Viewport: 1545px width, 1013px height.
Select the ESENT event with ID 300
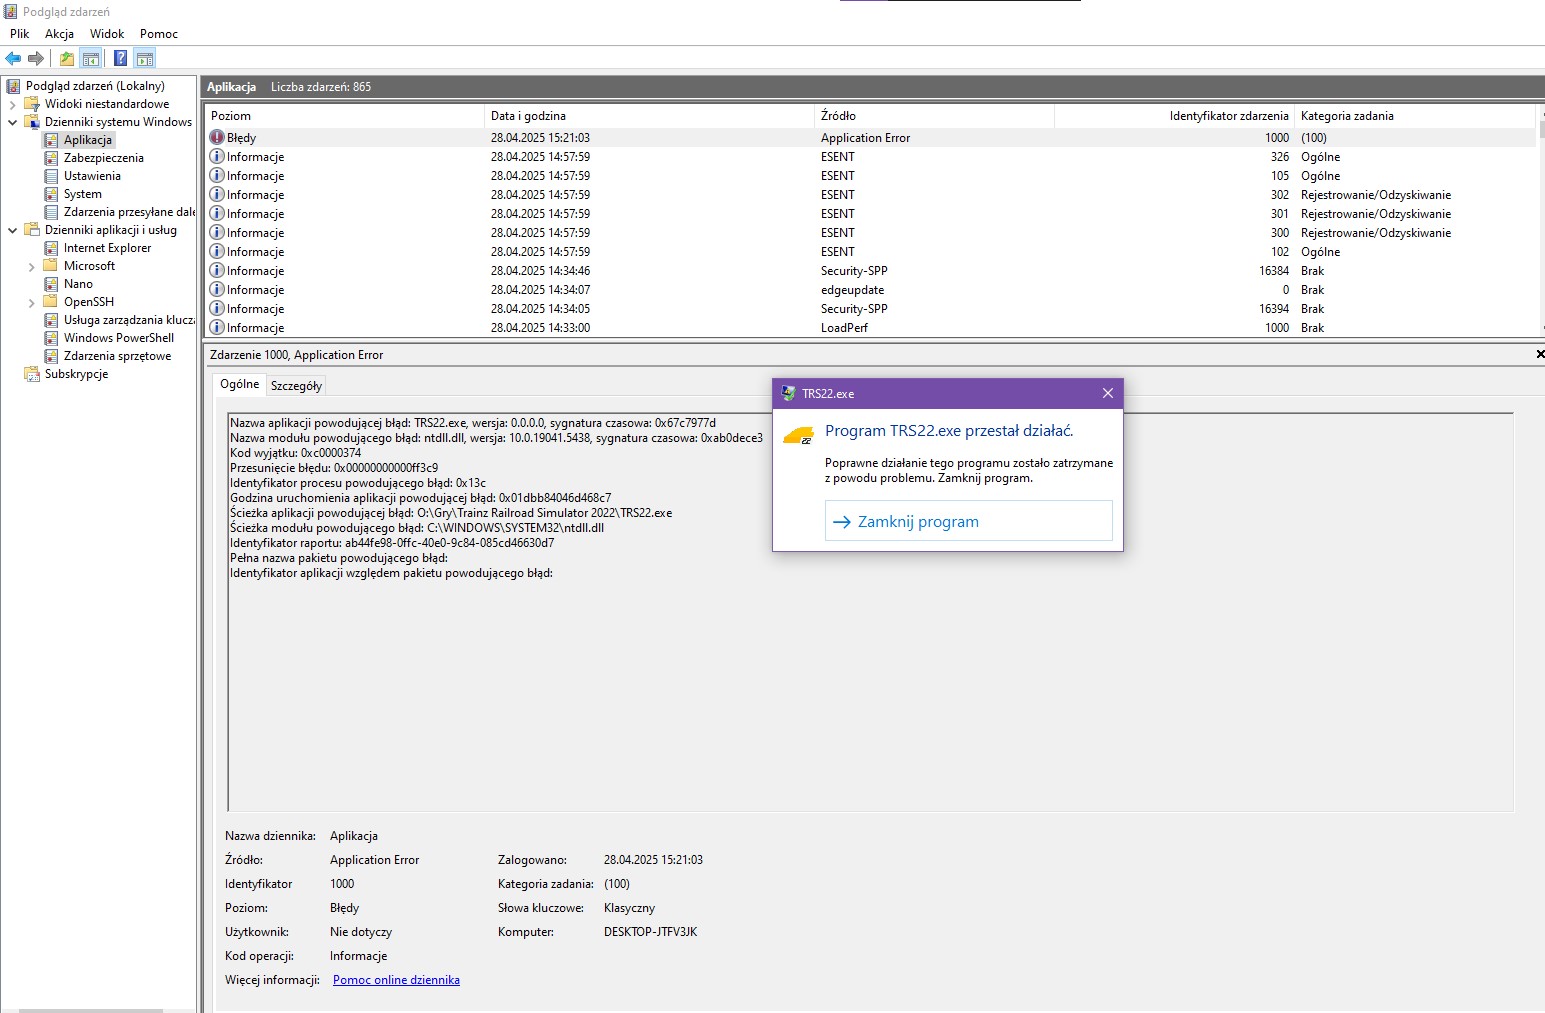[870, 233]
